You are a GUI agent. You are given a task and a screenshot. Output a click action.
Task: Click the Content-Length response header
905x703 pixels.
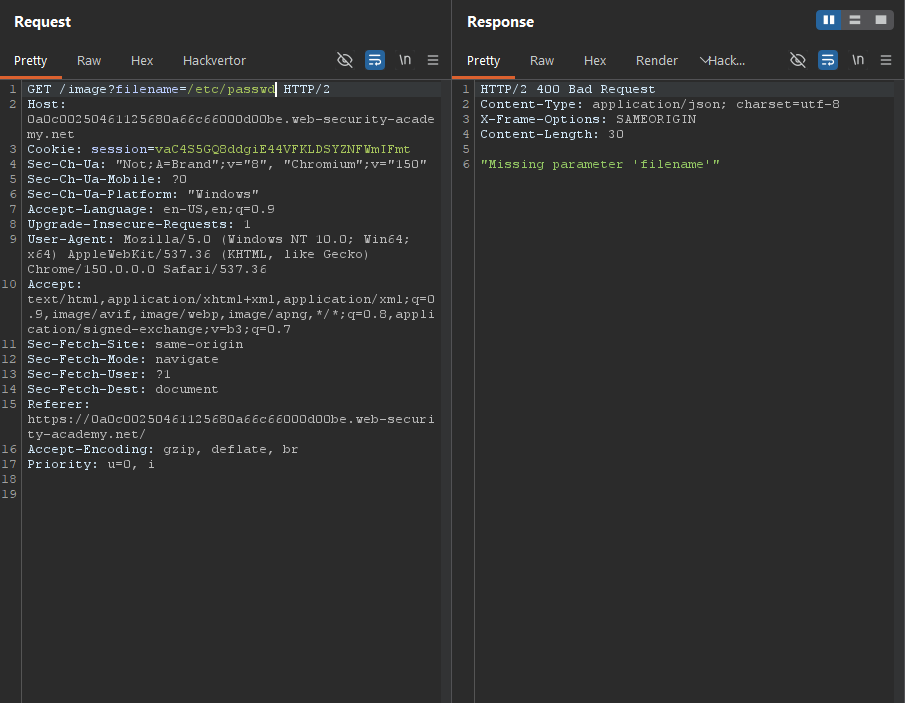point(552,134)
